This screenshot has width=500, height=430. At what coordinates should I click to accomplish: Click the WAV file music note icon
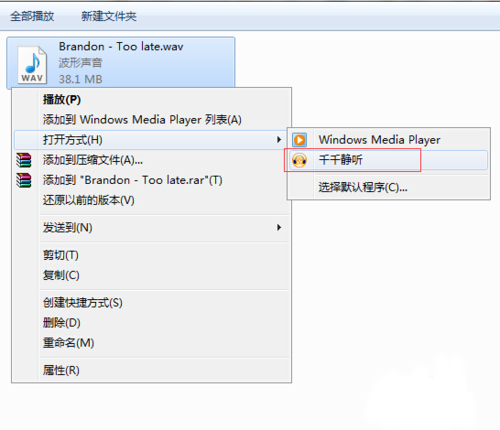32,65
